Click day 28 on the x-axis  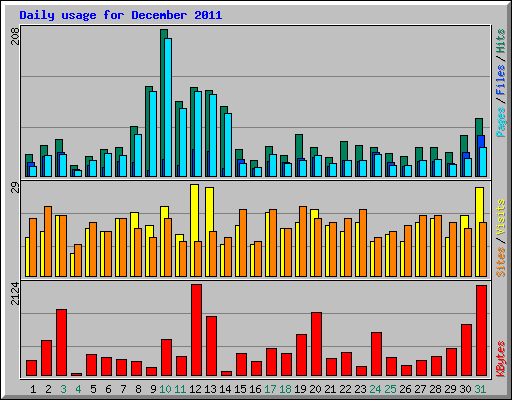(x=435, y=389)
